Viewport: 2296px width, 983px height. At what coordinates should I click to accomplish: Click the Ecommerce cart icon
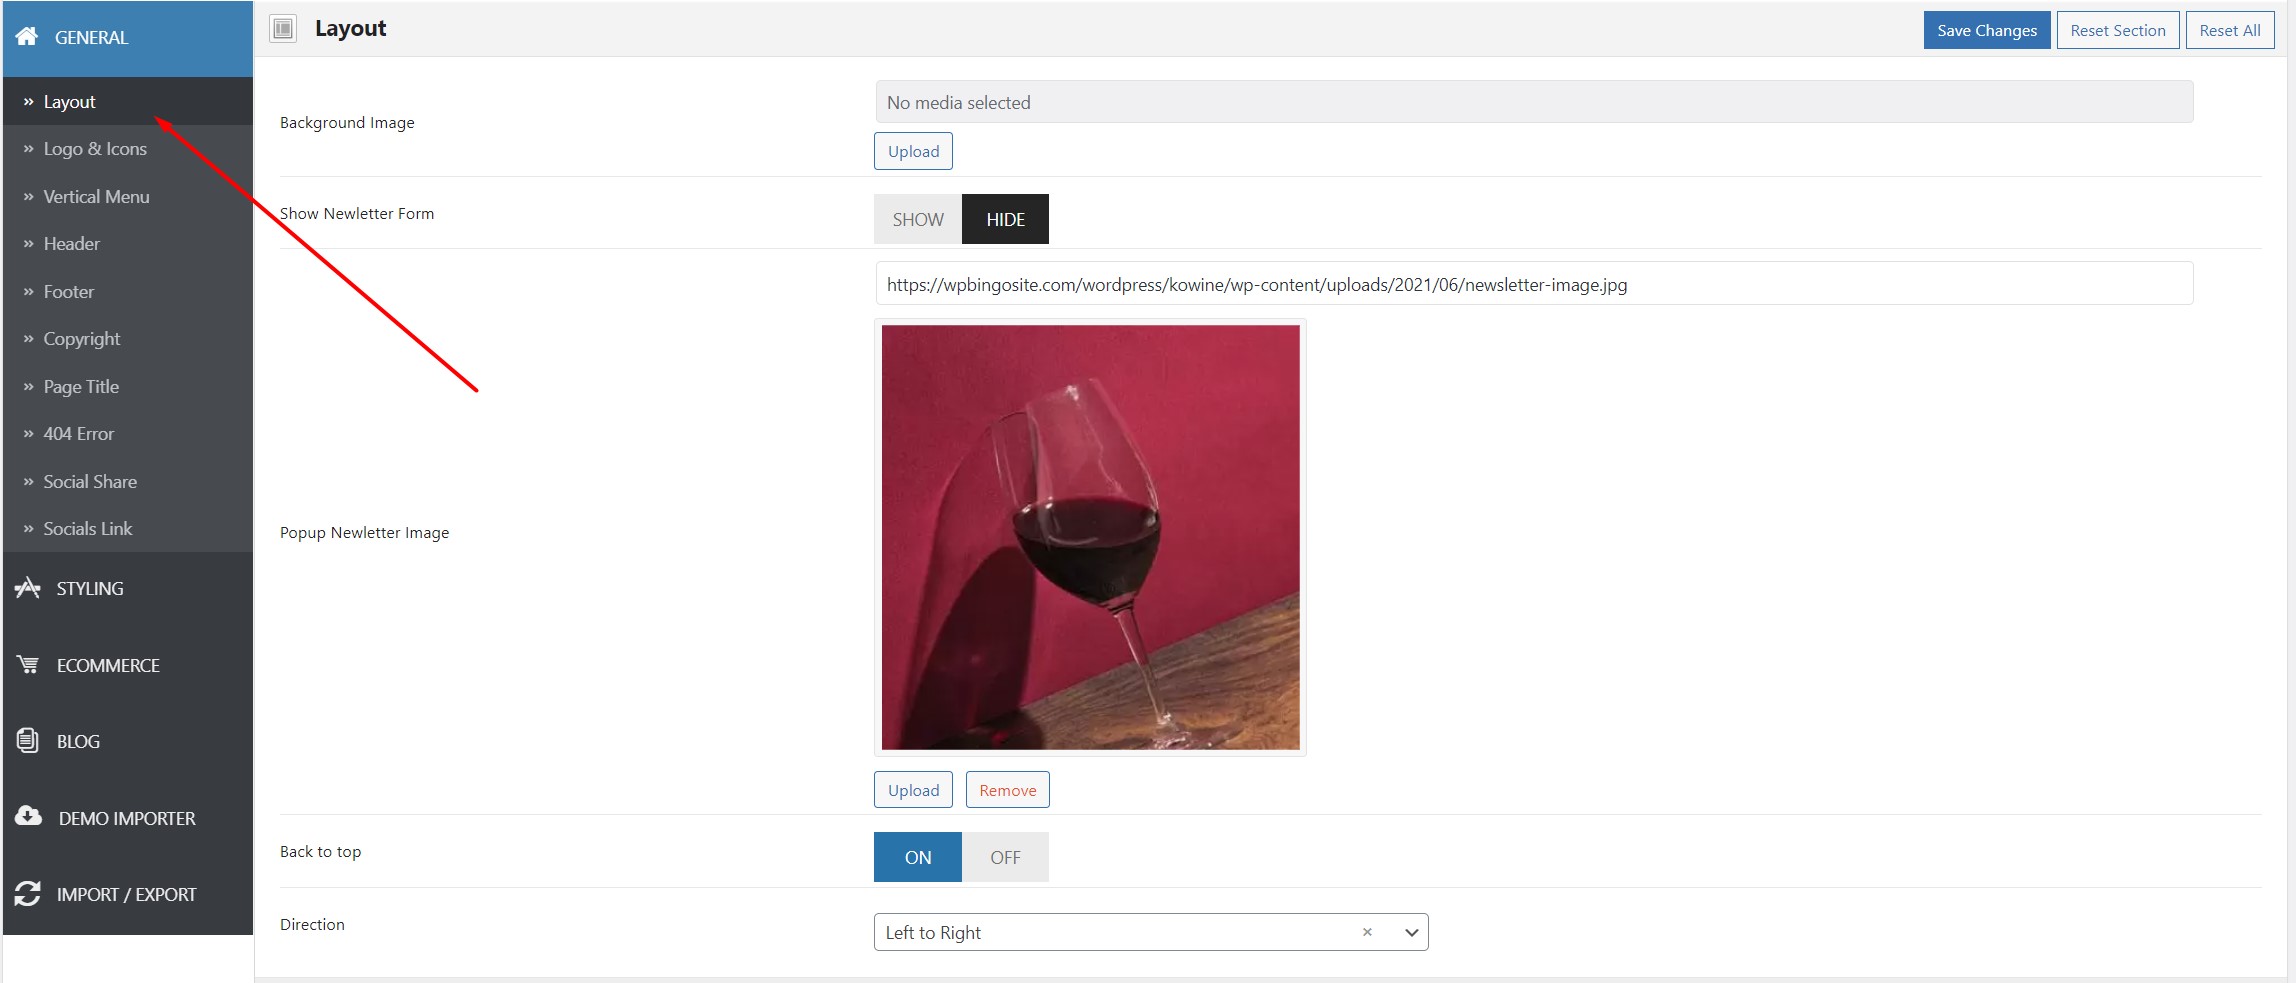coord(28,665)
